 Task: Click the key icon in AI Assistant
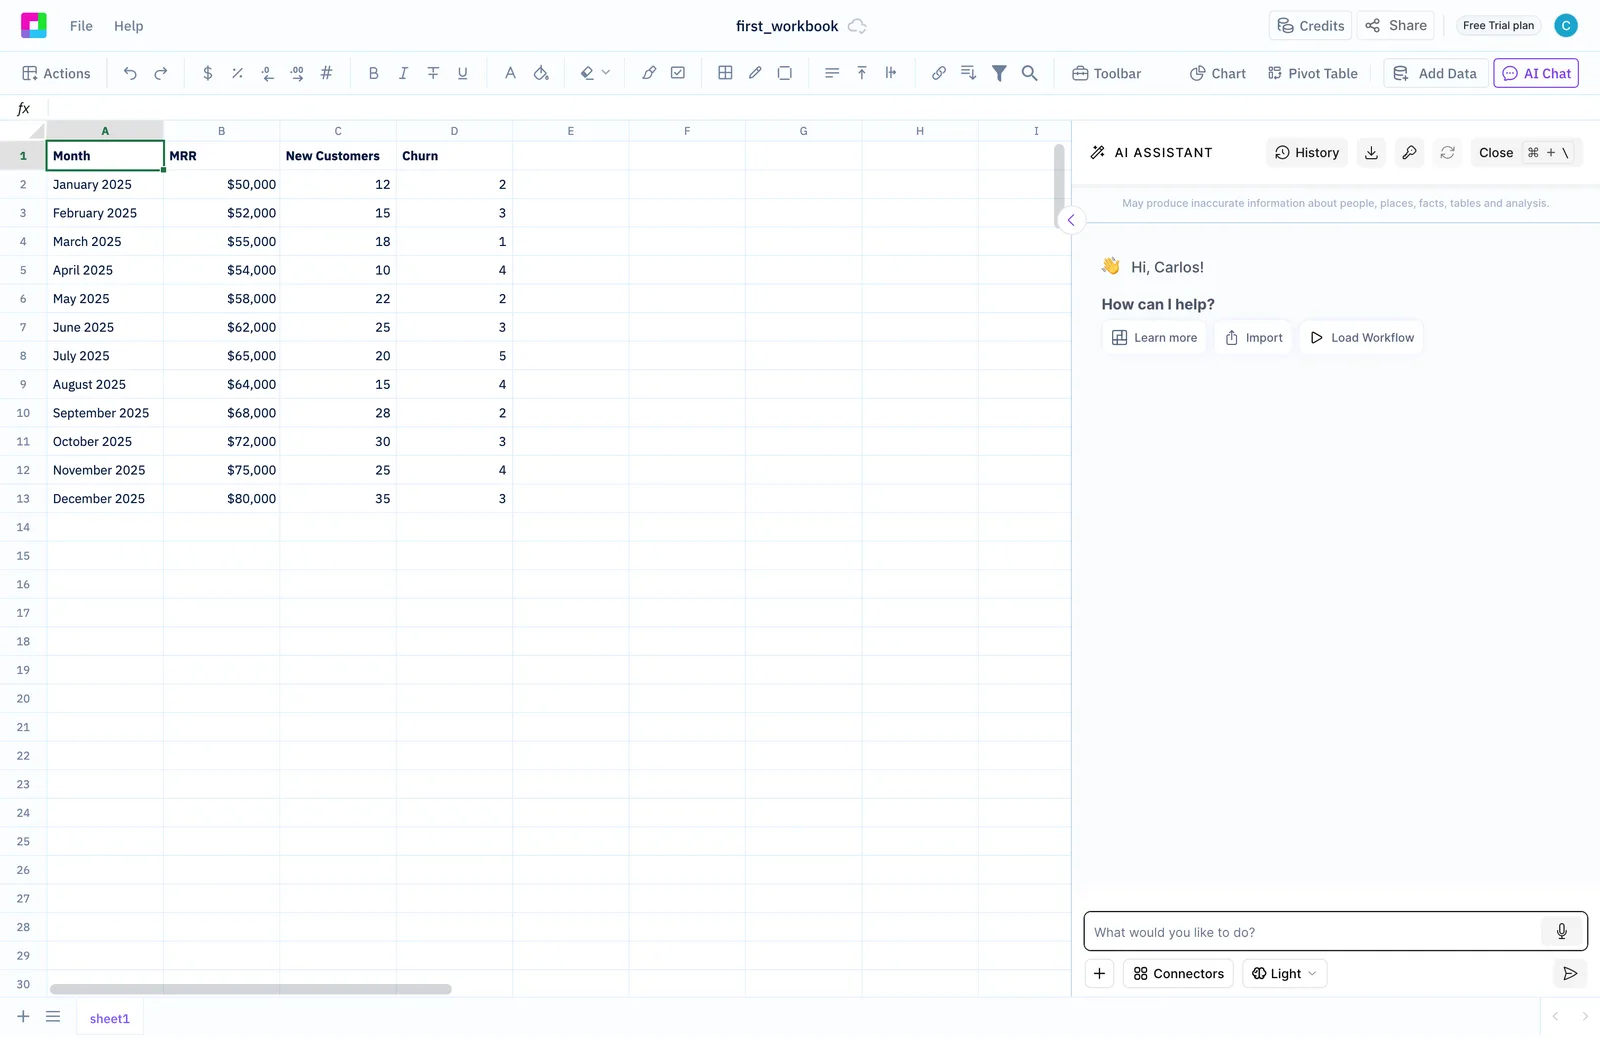[x=1409, y=152]
